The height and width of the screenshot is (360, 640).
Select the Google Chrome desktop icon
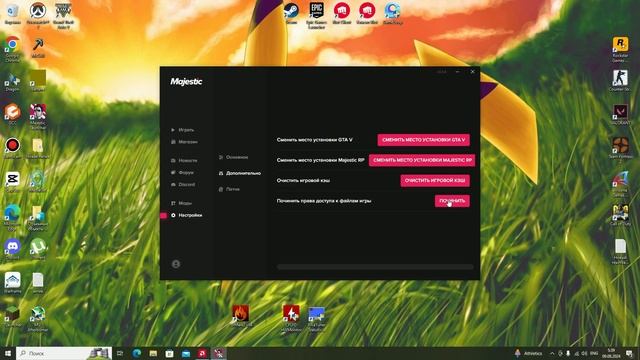pos(12,49)
